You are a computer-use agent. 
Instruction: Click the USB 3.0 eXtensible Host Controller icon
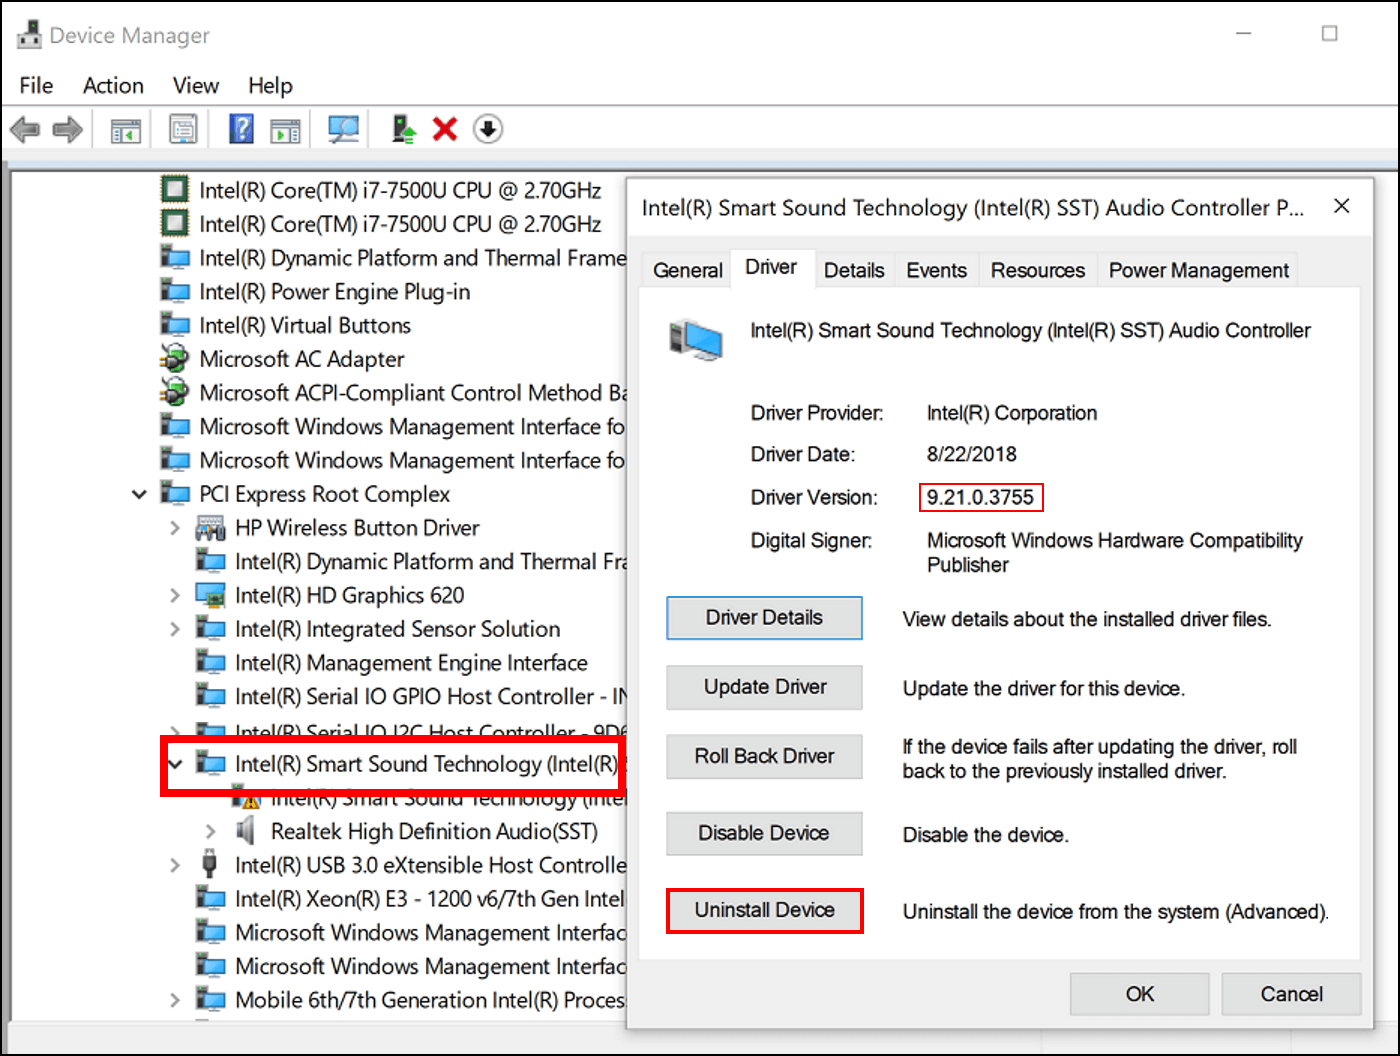click(209, 864)
